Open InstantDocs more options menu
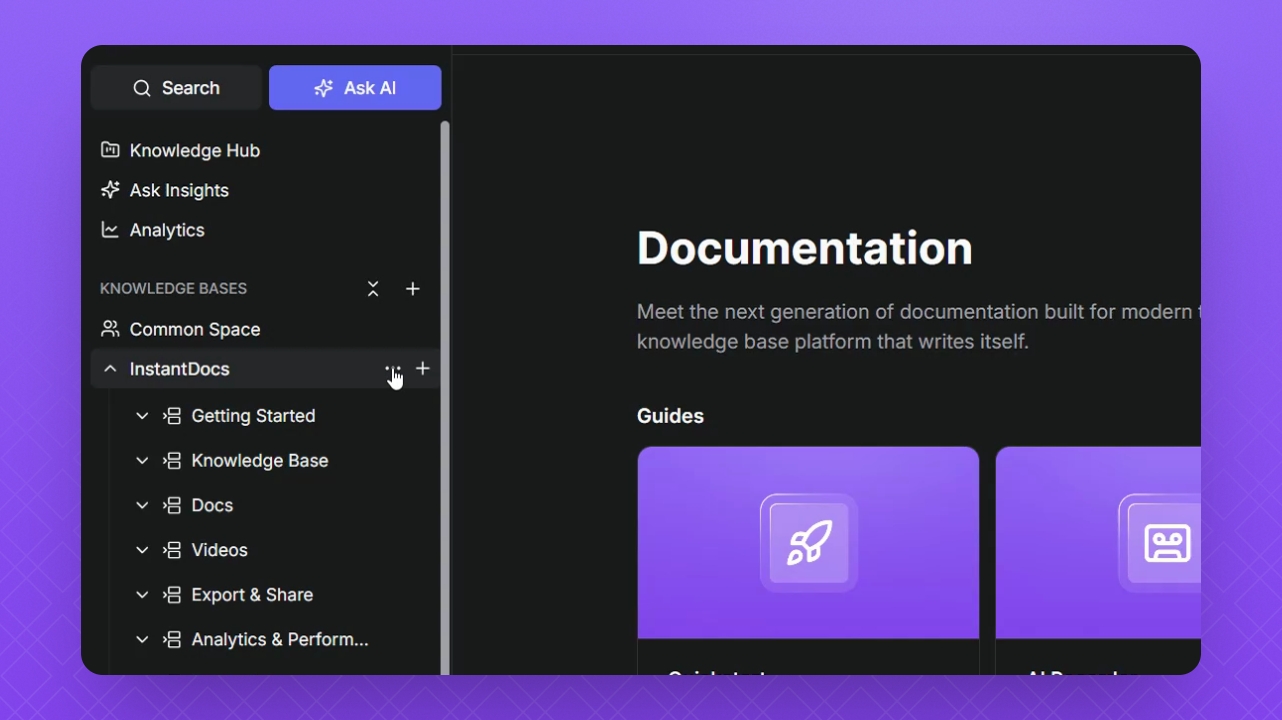1282x720 pixels. pos(393,369)
